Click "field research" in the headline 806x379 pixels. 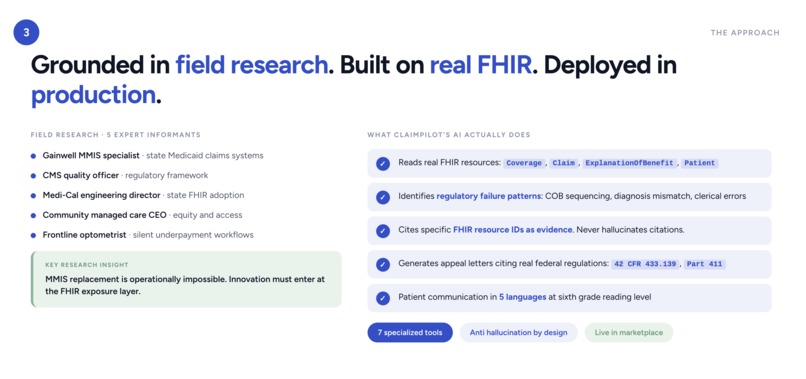point(252,65)
